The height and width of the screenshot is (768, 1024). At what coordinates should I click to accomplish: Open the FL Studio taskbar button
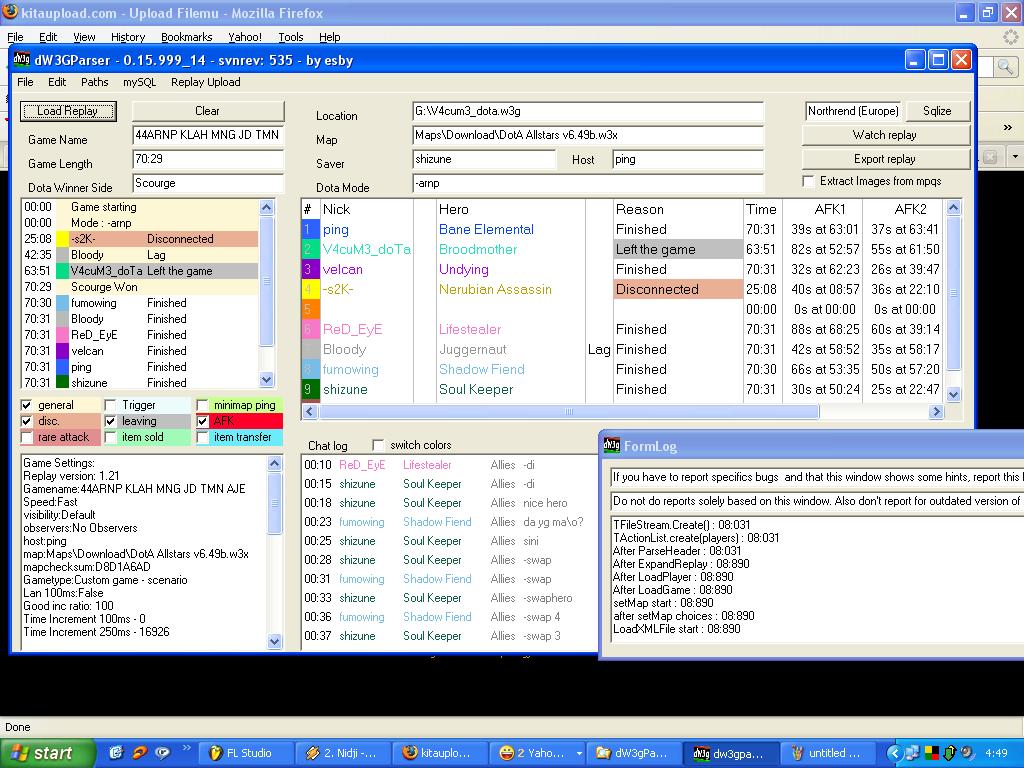click(245, 753)
